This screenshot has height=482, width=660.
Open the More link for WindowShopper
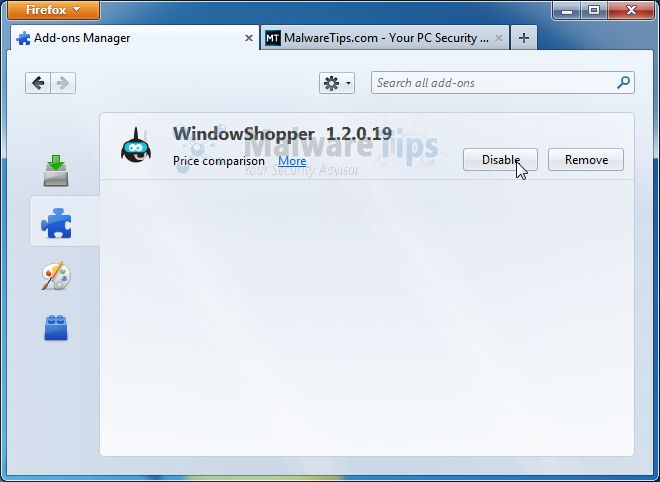tap(292, 161)
